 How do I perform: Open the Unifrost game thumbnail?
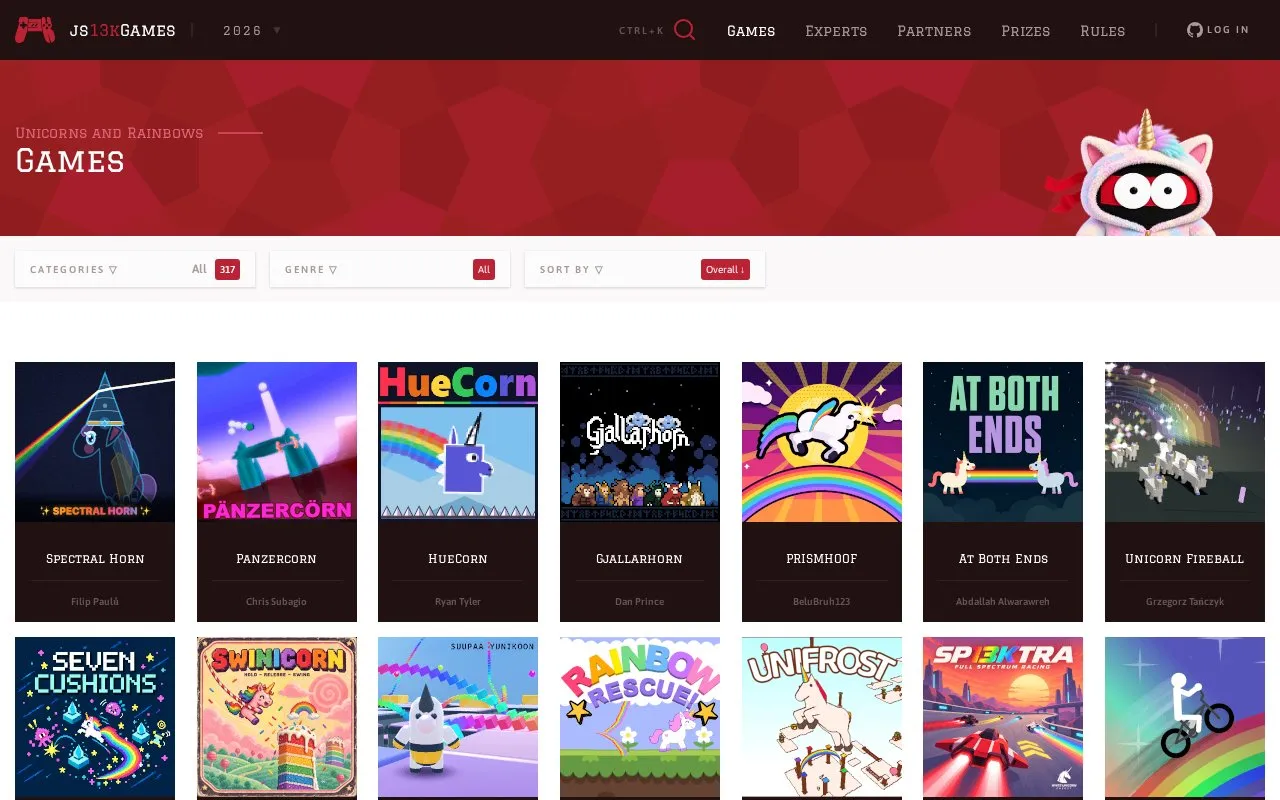coord(822,717)
